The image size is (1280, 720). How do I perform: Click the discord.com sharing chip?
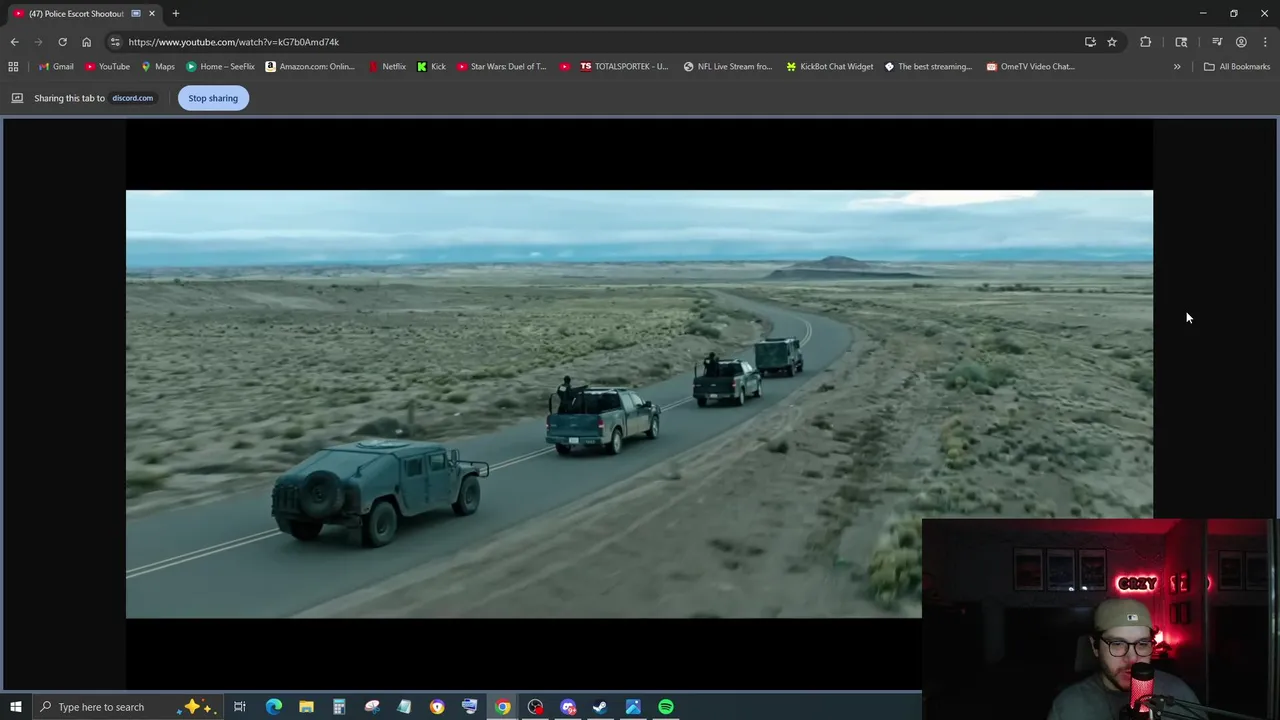[x=132, y=98]
